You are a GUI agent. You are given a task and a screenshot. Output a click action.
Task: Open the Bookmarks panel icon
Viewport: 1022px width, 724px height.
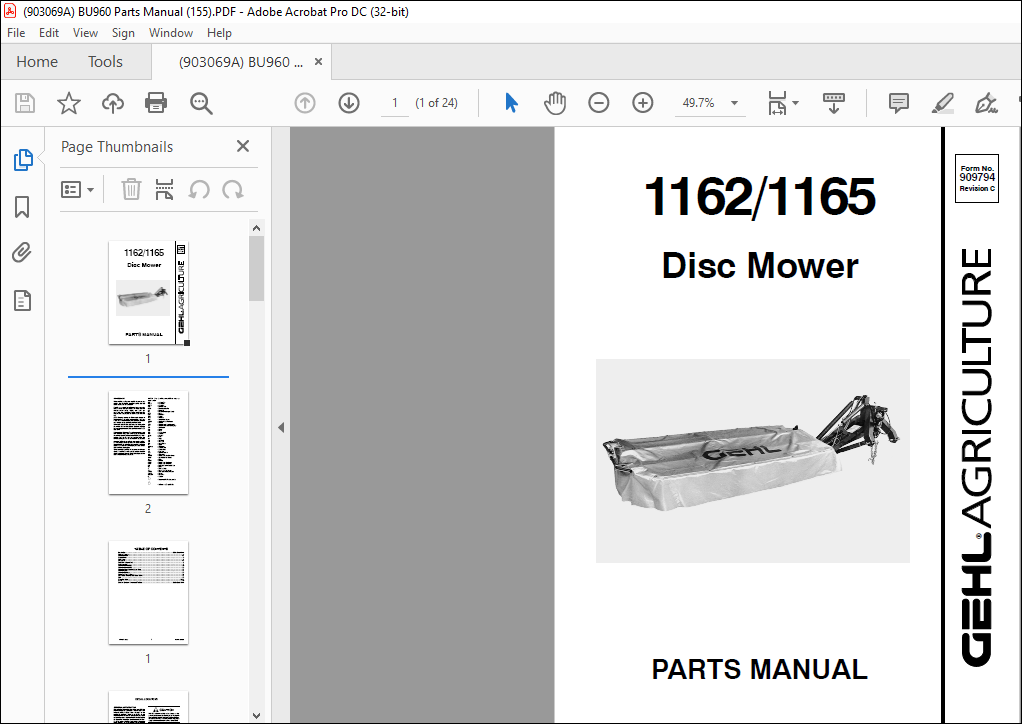(22, 207)
